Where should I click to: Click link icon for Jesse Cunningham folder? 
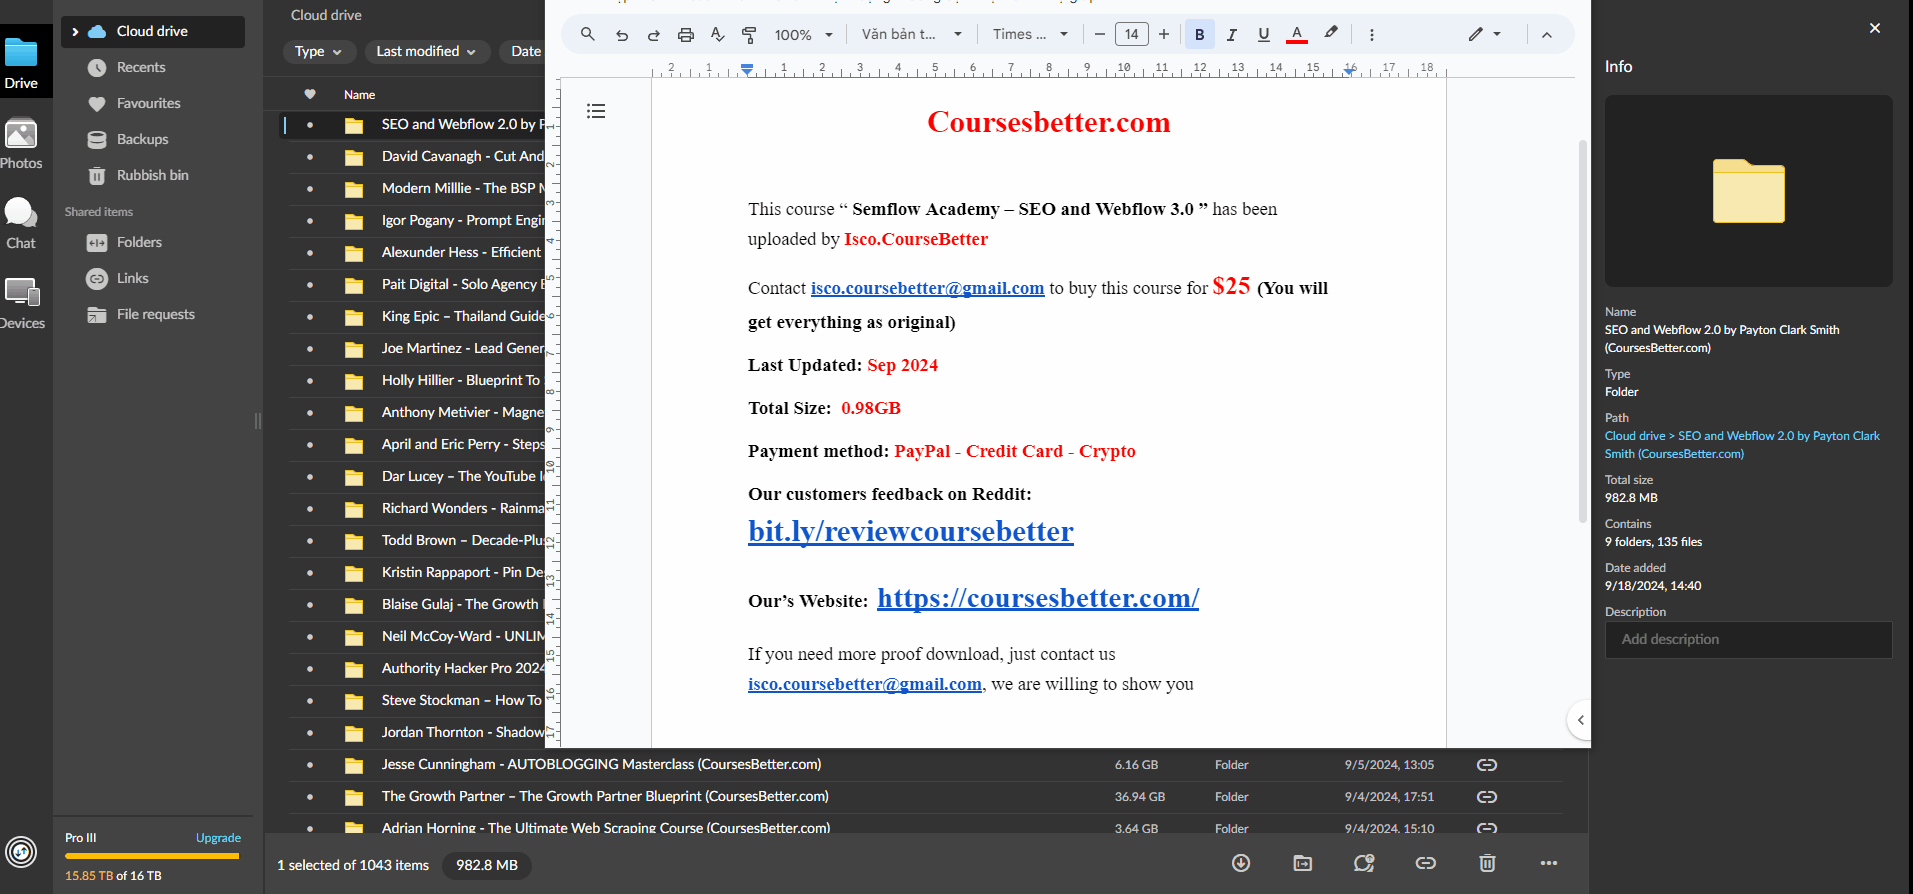pyautogui.click(x=1487, y=765)
